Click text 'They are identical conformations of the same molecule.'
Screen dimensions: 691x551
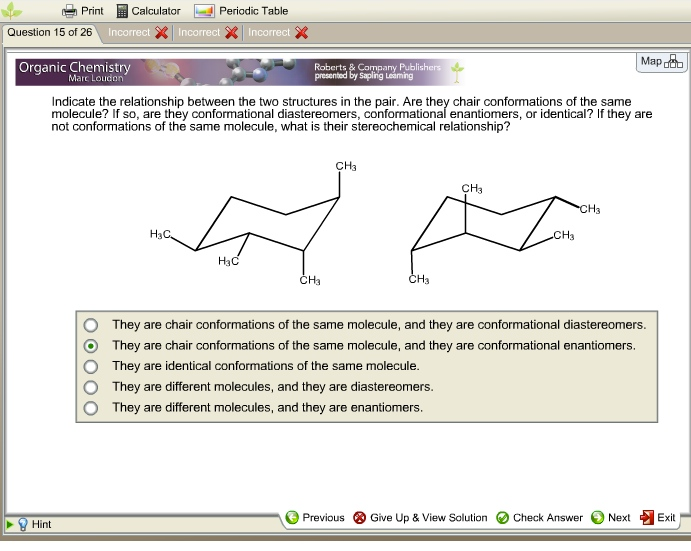point(266,366)
